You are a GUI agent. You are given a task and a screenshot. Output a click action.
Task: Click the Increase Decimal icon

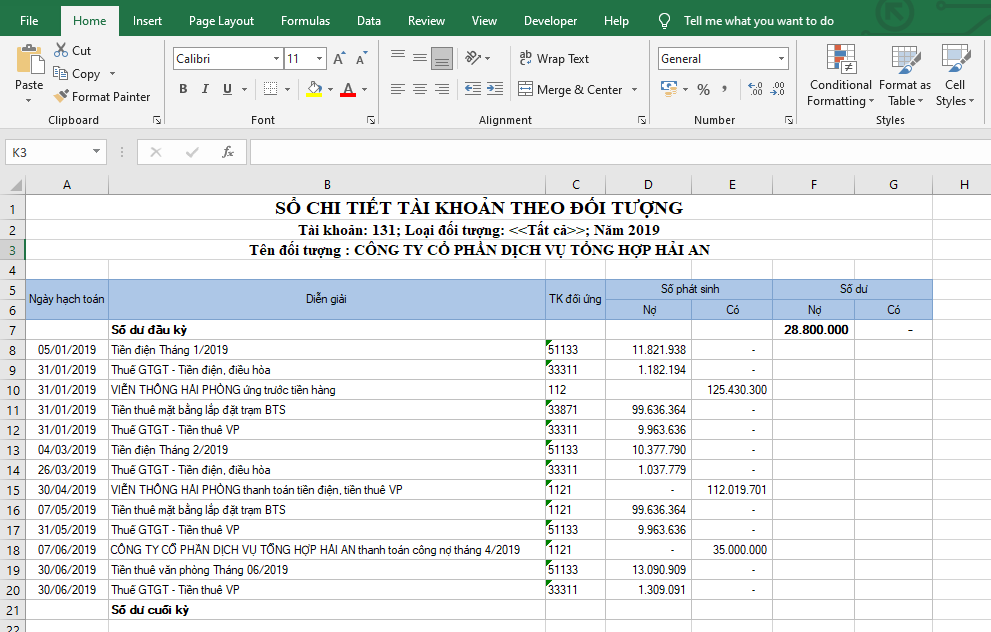point(754,90)
